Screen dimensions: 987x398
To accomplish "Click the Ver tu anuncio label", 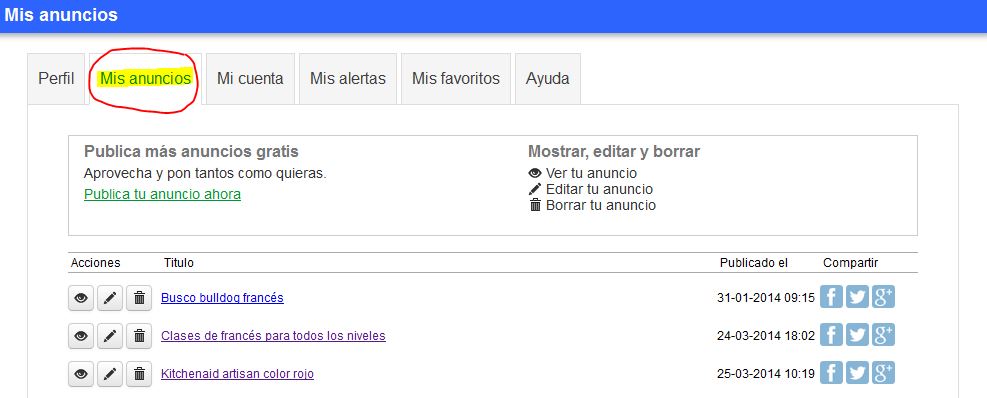I will click(x=592, y=173).
